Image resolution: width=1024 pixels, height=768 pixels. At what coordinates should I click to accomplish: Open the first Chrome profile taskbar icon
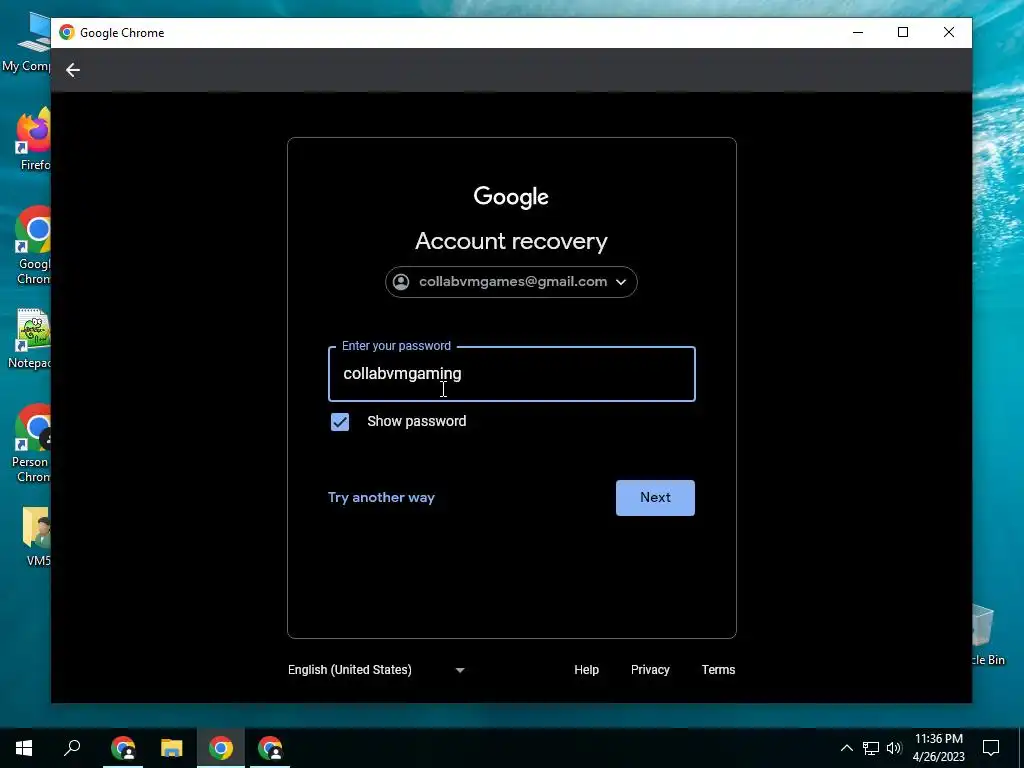click(x=123, y=748)
